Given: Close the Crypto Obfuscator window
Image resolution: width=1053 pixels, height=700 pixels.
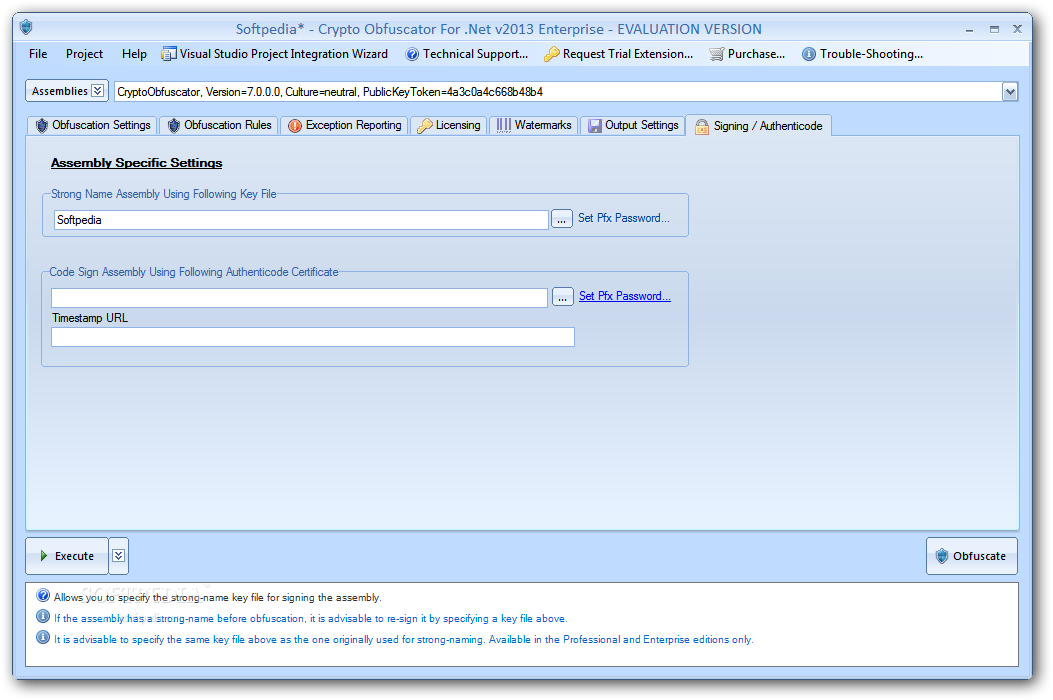Looking at the screenshot, I should click(1017, 29).
